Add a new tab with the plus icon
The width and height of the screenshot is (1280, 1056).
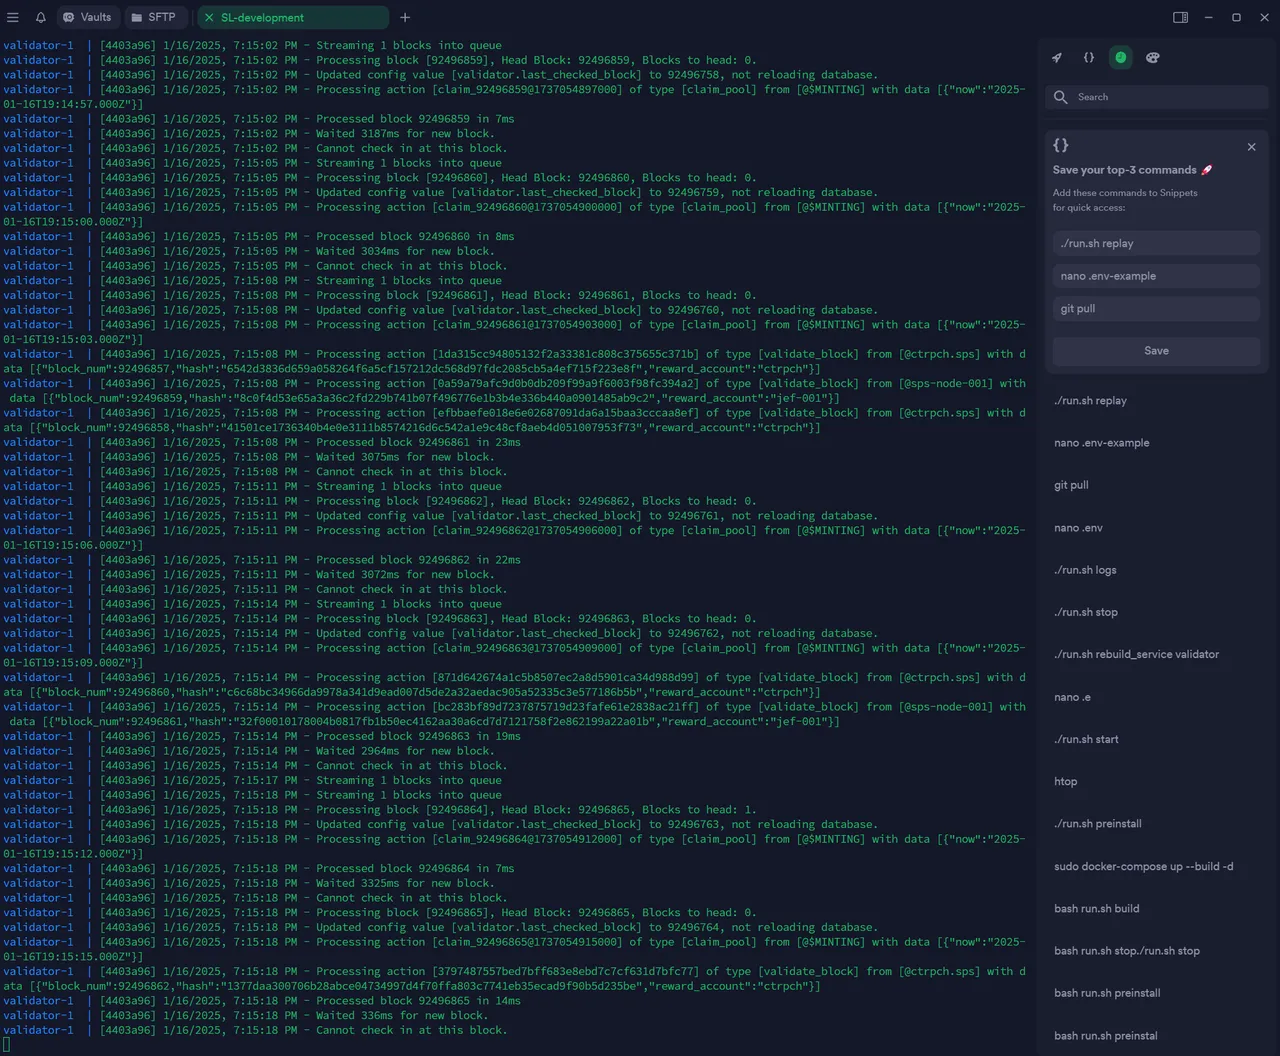[x=405, y=17]
